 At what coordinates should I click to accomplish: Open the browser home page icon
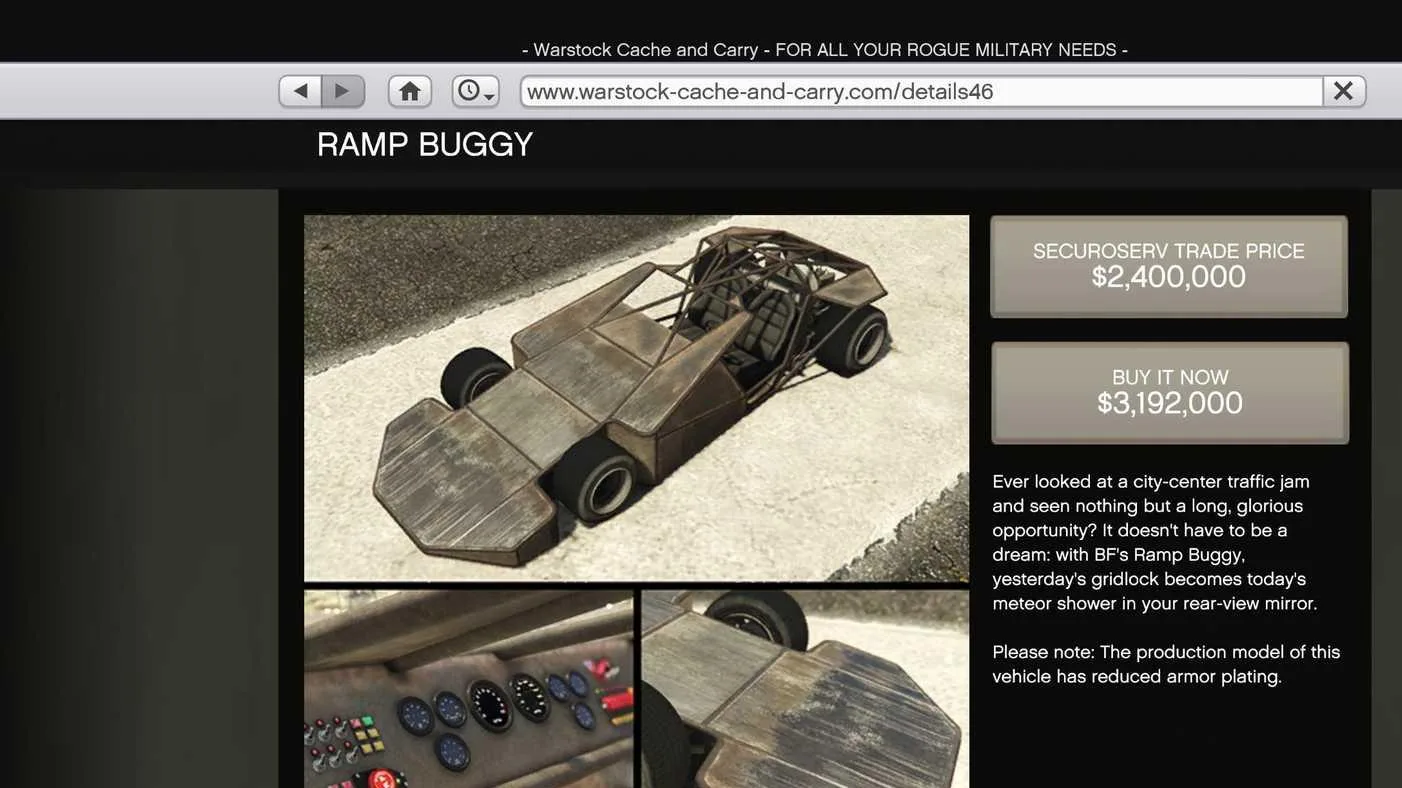click(410, 91)
